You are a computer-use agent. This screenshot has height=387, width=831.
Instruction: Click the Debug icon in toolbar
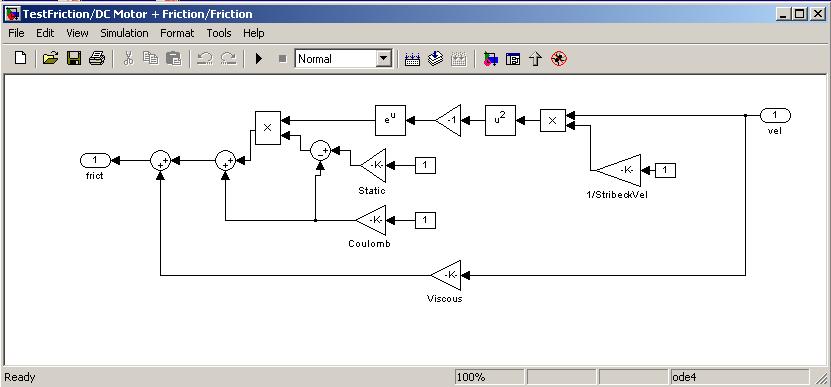click(559, 59)
